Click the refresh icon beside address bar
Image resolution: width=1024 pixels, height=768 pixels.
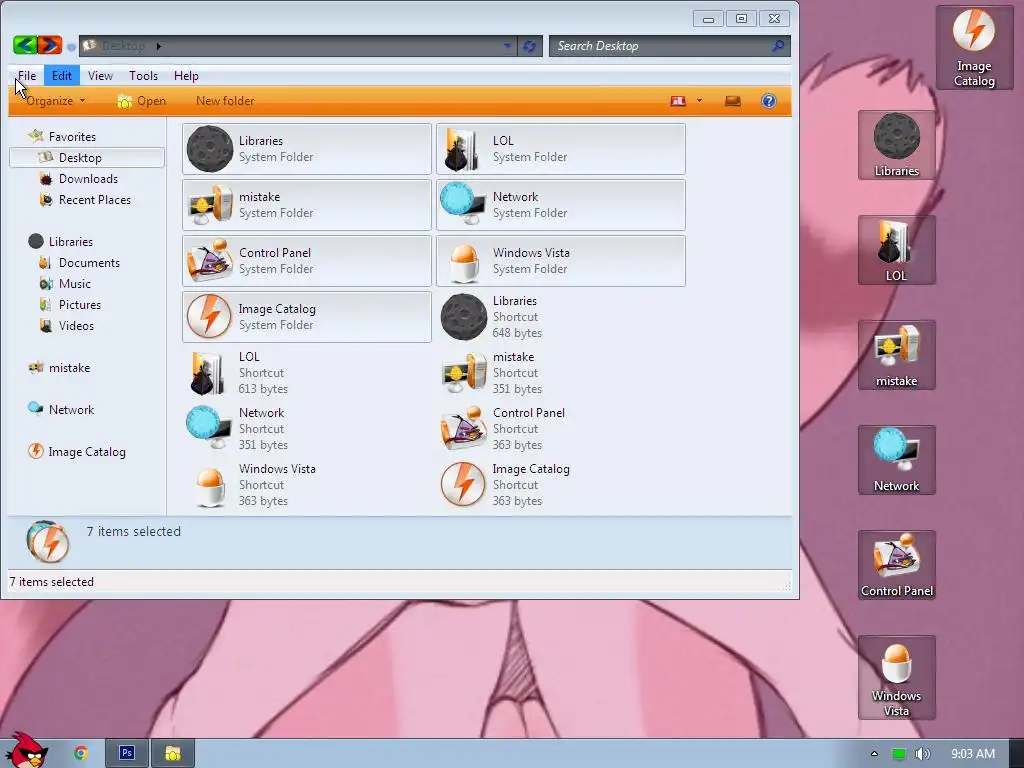[x=529, y=46]
